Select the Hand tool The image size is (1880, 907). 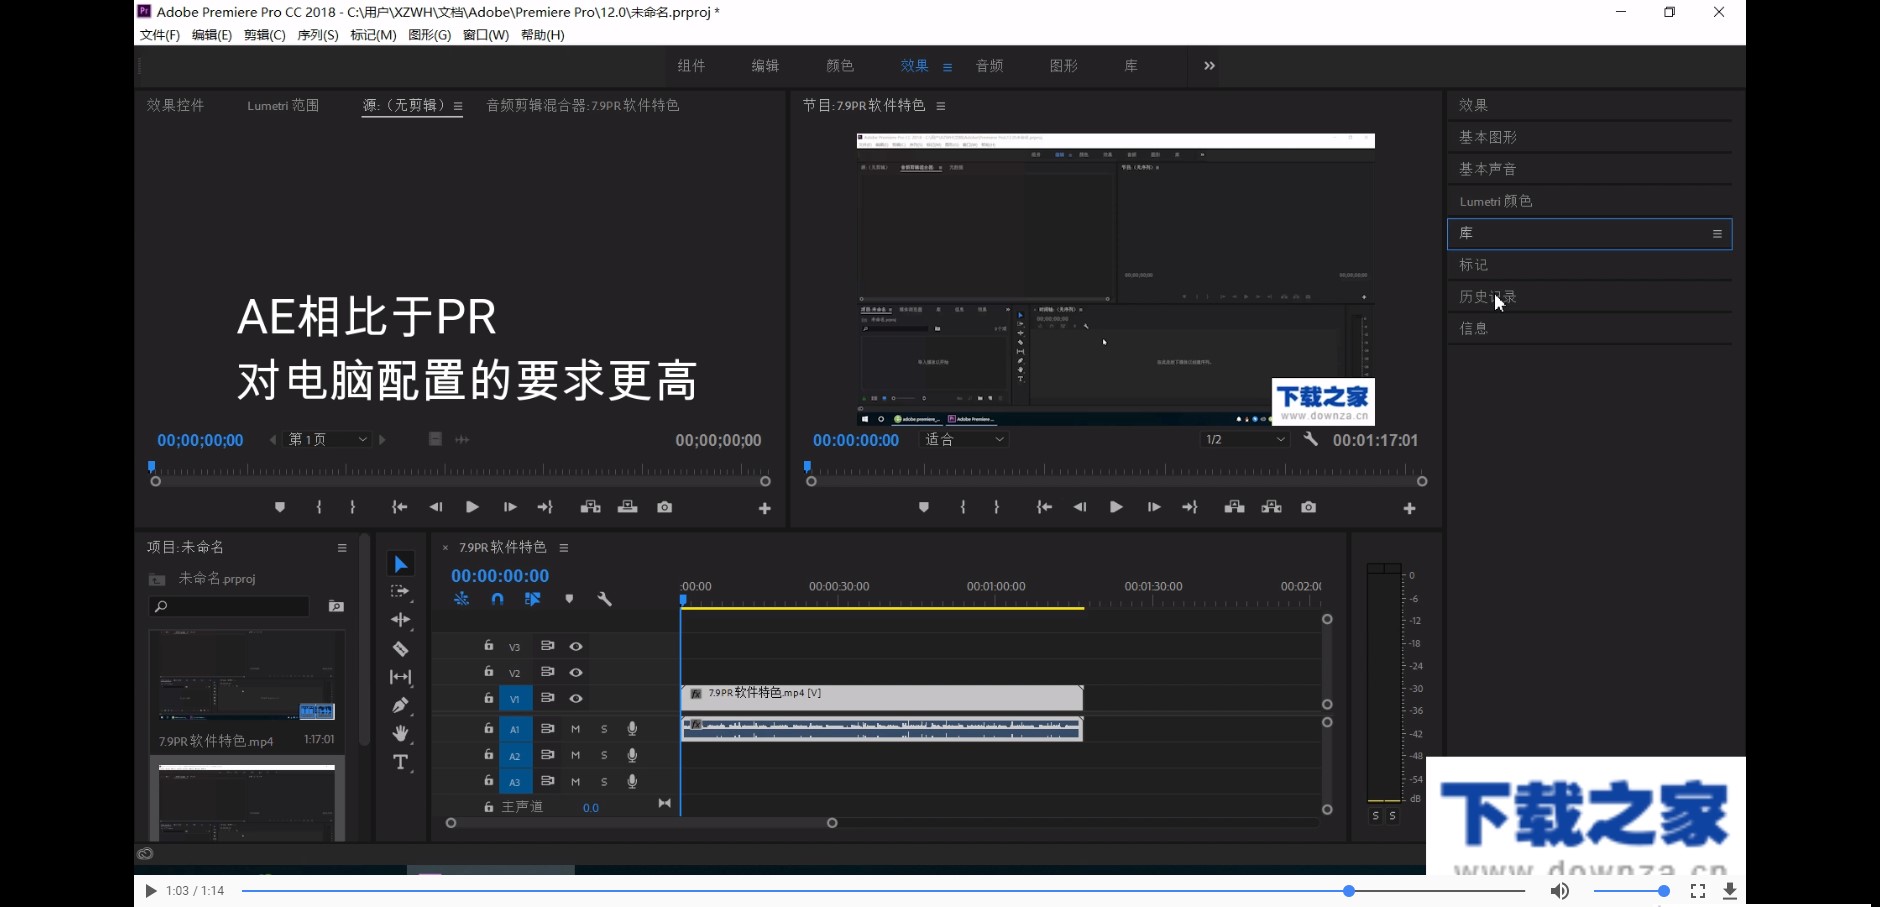(x=401, y=733)
